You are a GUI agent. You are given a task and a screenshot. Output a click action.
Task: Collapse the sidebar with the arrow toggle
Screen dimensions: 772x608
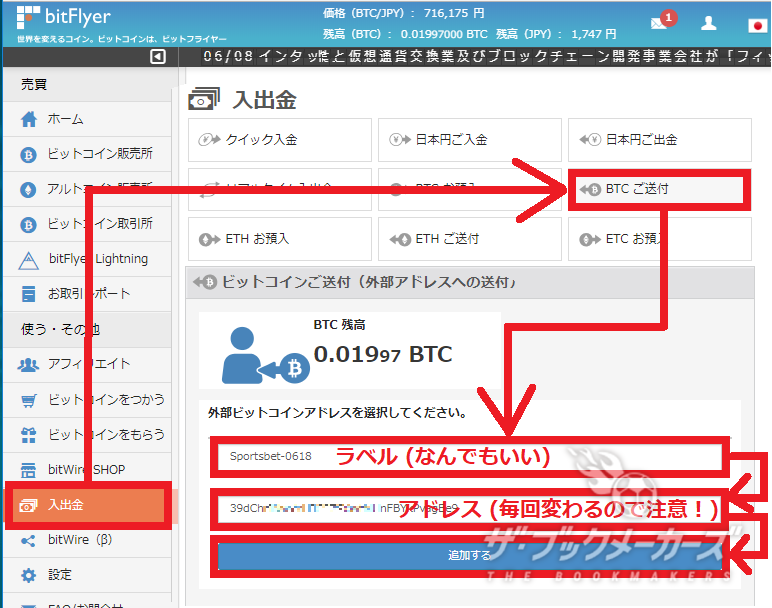pyautogui.click(x=158, y=57)
